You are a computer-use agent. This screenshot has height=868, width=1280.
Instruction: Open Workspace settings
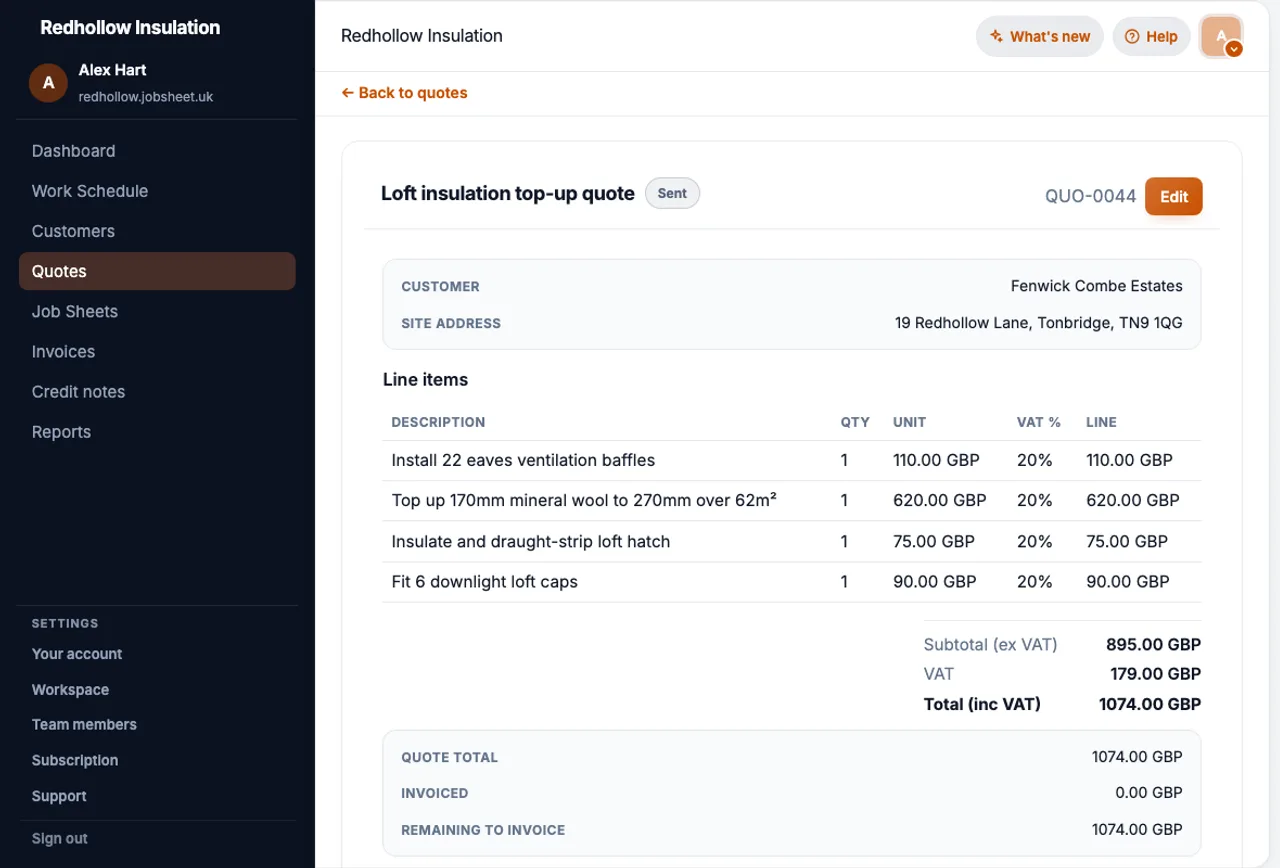tap(70, 690)
